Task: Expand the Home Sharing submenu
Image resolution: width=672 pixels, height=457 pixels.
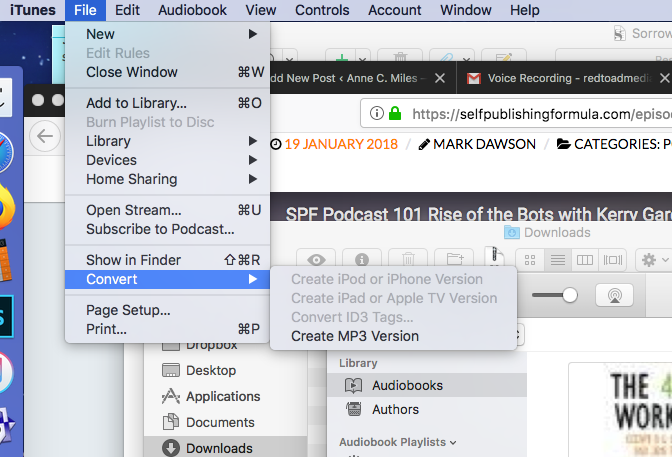Action: pos(167,179)
